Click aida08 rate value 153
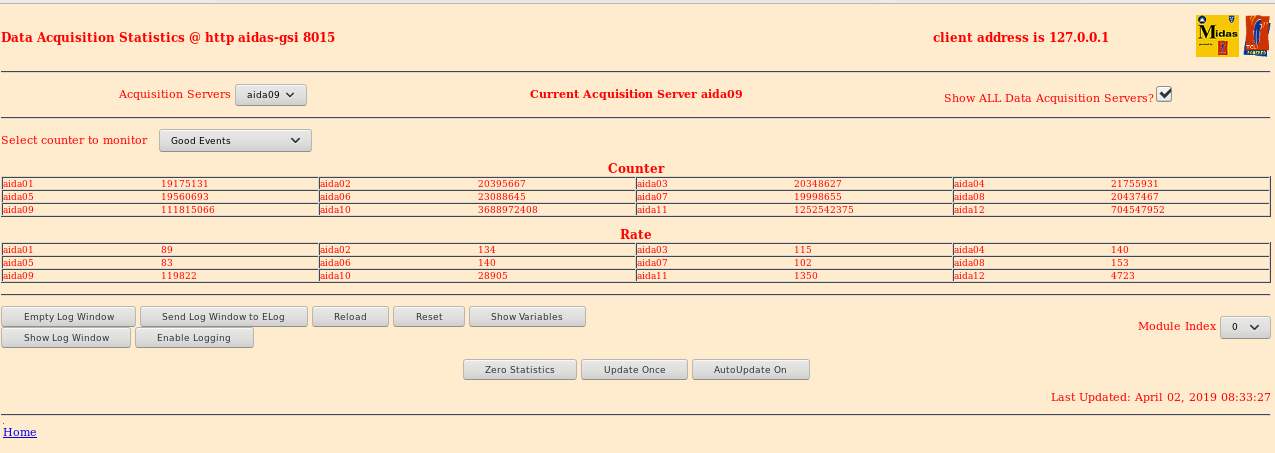This screenshot has width=1275, height=453. [1120, 262]
